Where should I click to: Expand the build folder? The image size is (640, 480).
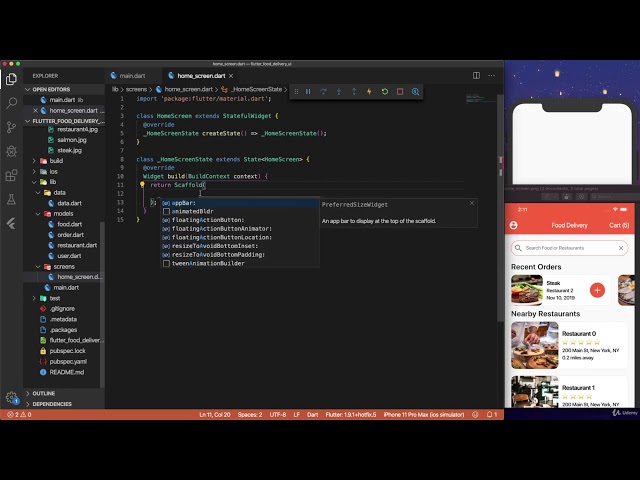click(x=56, y=161)
